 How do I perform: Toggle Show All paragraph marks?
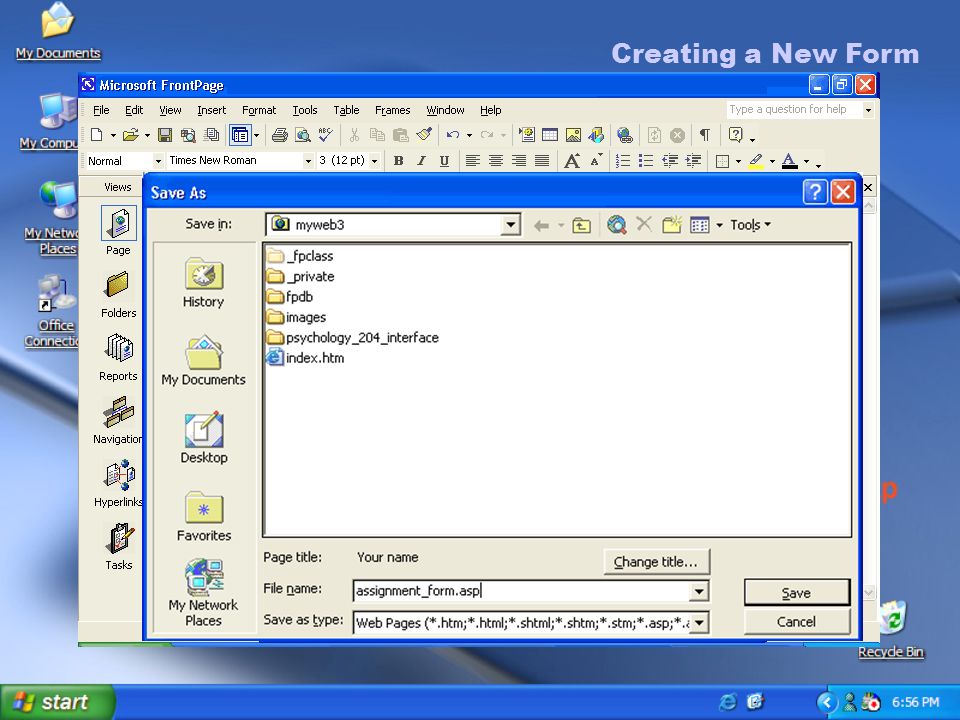[705, 135]
